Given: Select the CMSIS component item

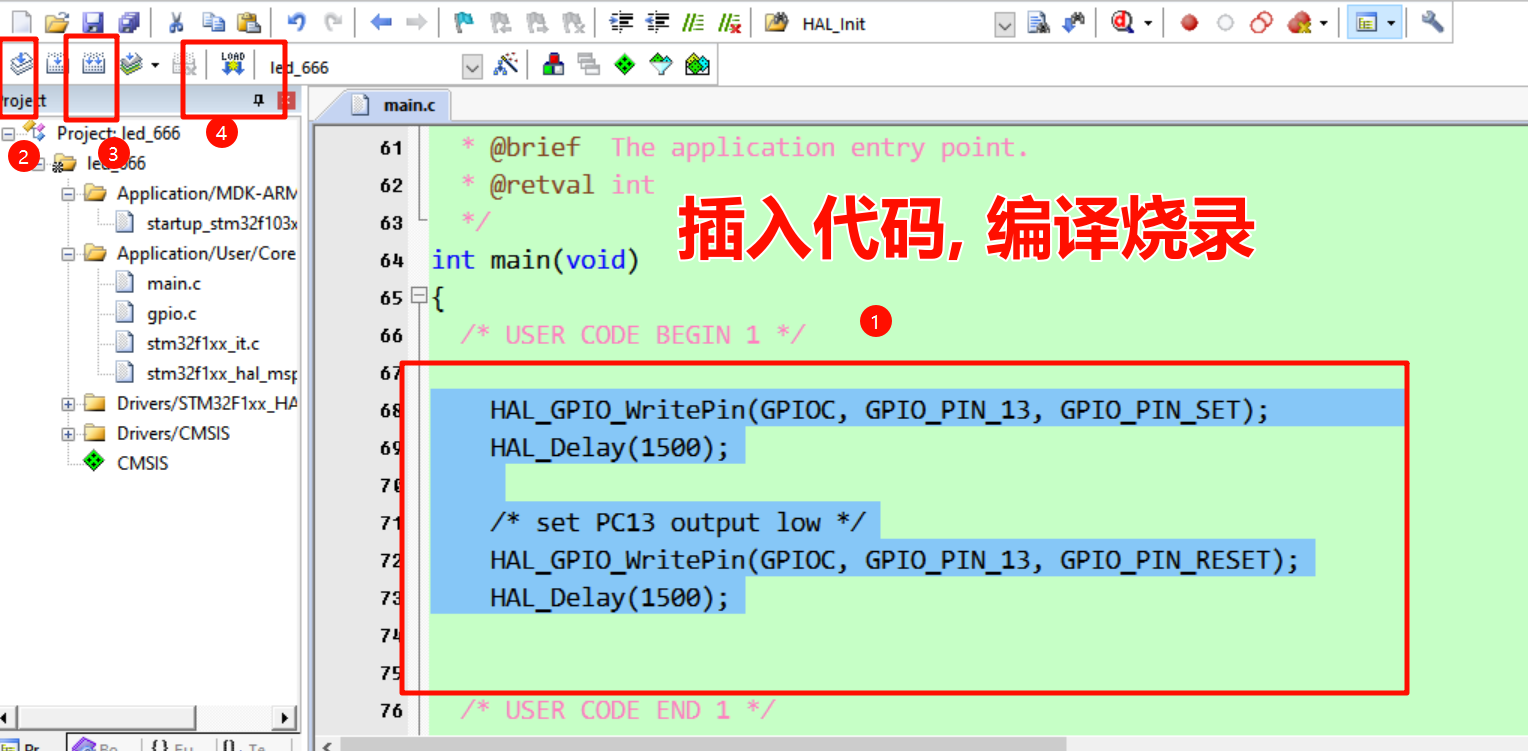Looking at the screenshot, I should point(142,463).
